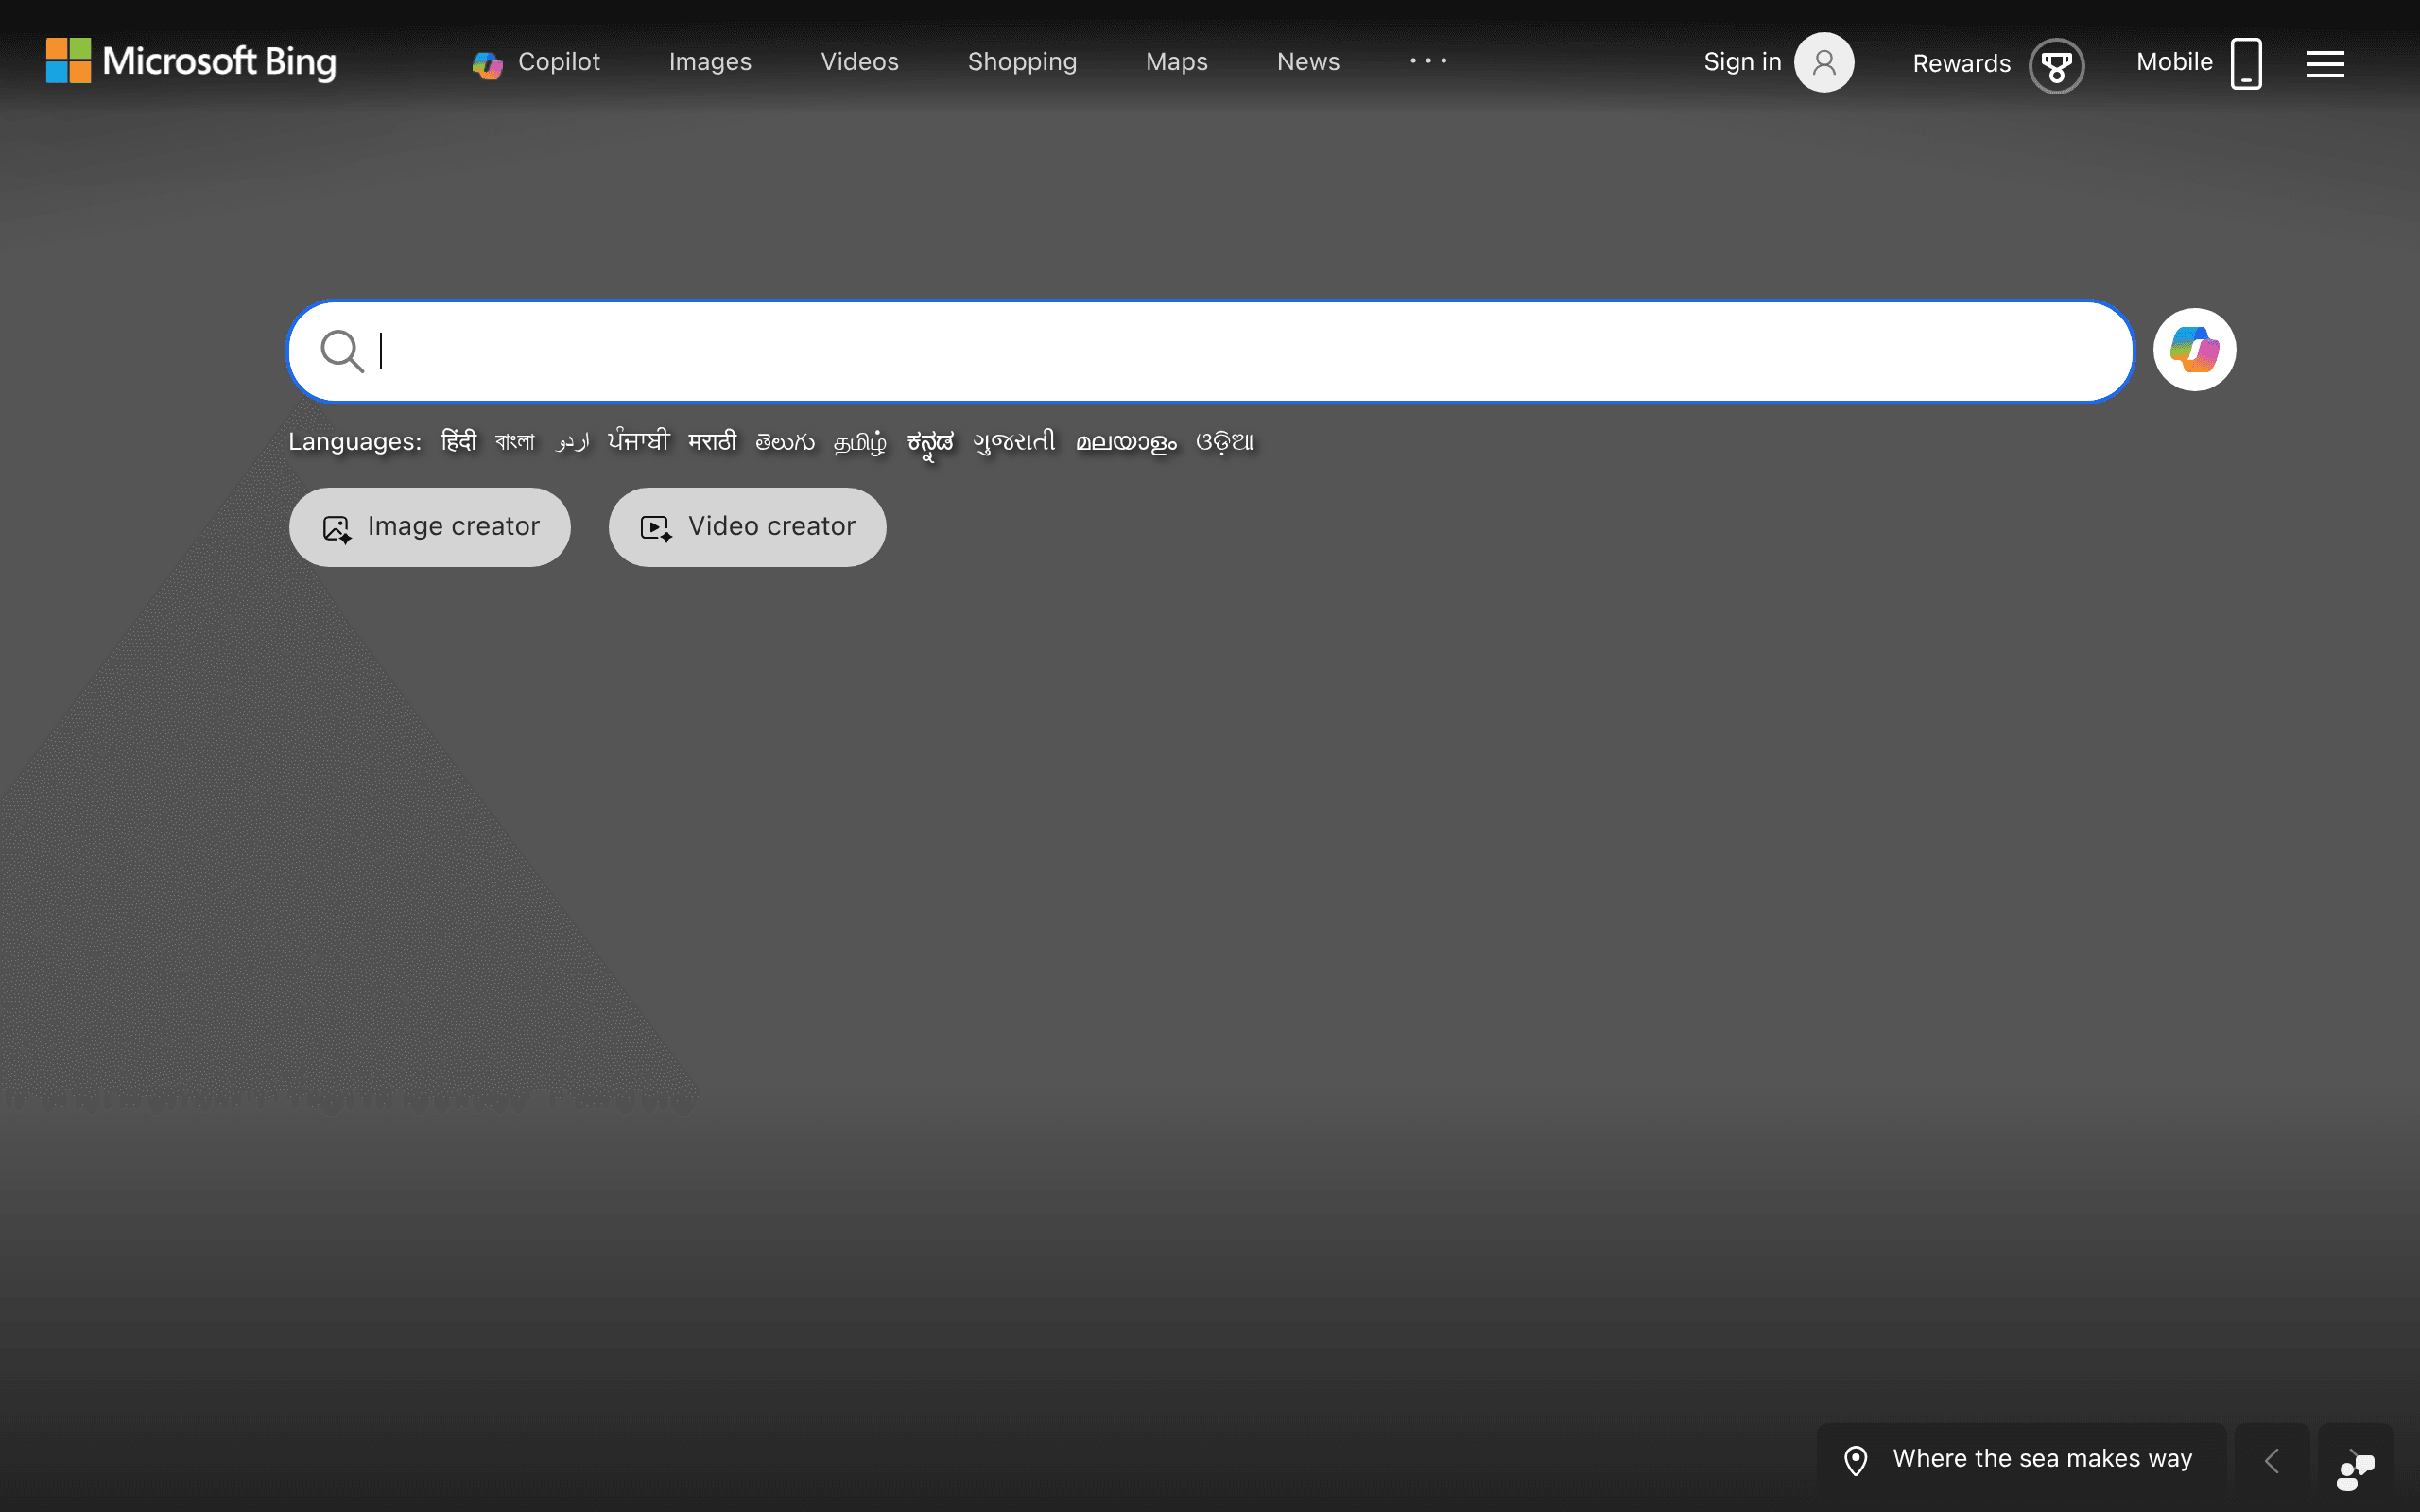Click the location pin image info icon
Screen dimensions: 2420x1512
pyautogui.click(x=1855, y=1460)
